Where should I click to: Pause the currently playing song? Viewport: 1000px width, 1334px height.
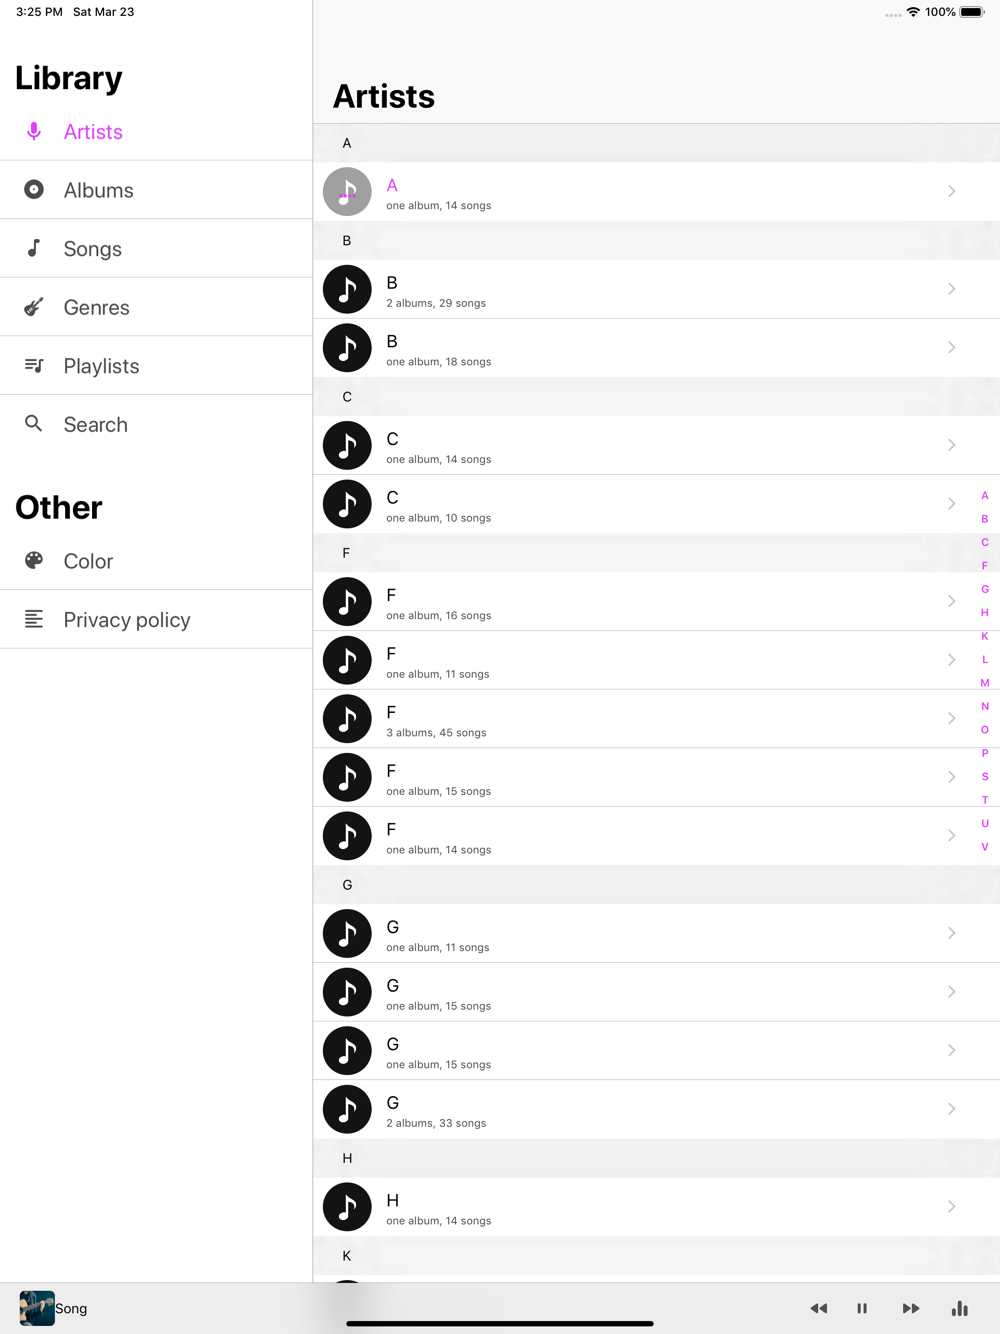(862, 1308)
